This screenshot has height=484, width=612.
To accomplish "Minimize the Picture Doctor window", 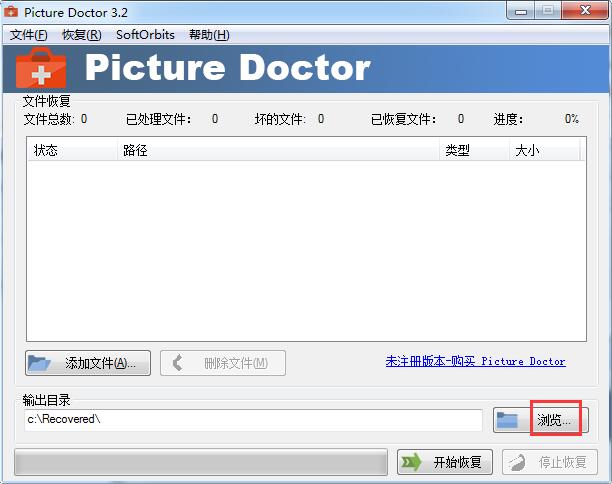I will (520, 11).
